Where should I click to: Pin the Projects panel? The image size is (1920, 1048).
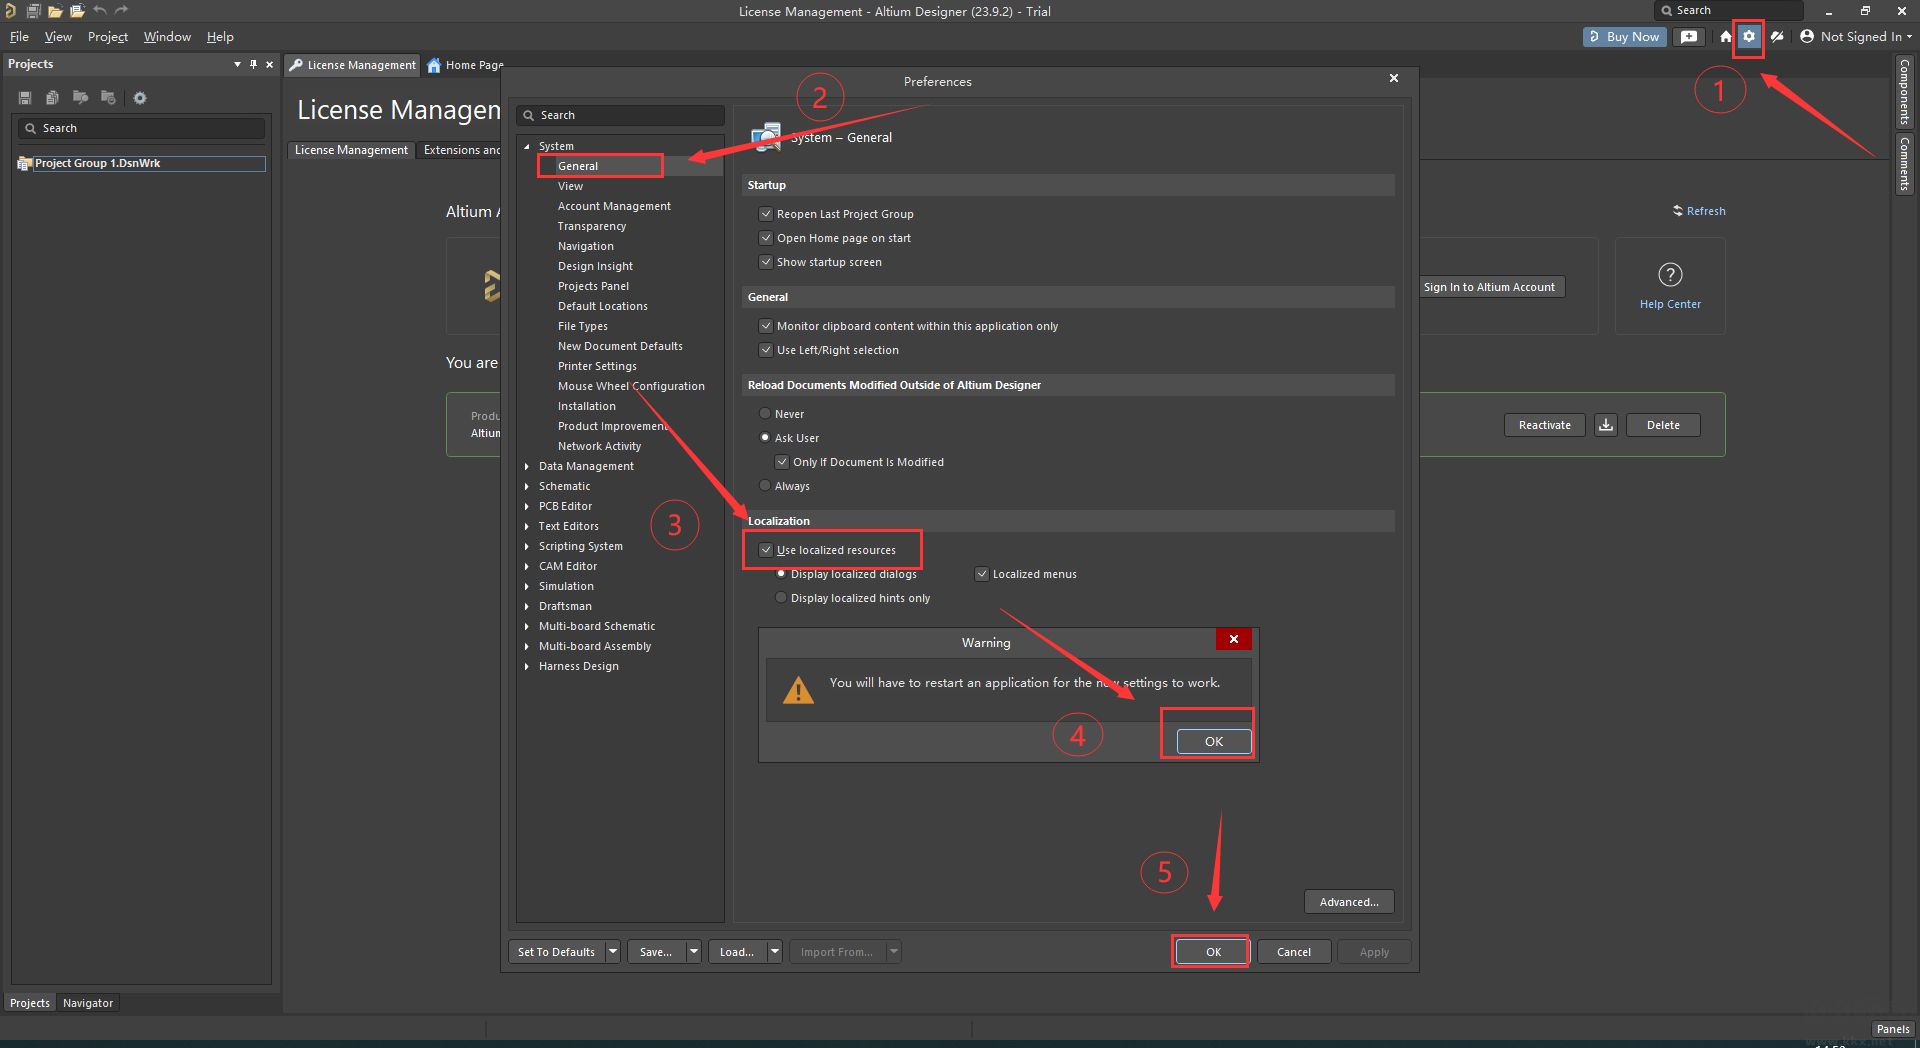pyautogui.click(x=253, y=64)
